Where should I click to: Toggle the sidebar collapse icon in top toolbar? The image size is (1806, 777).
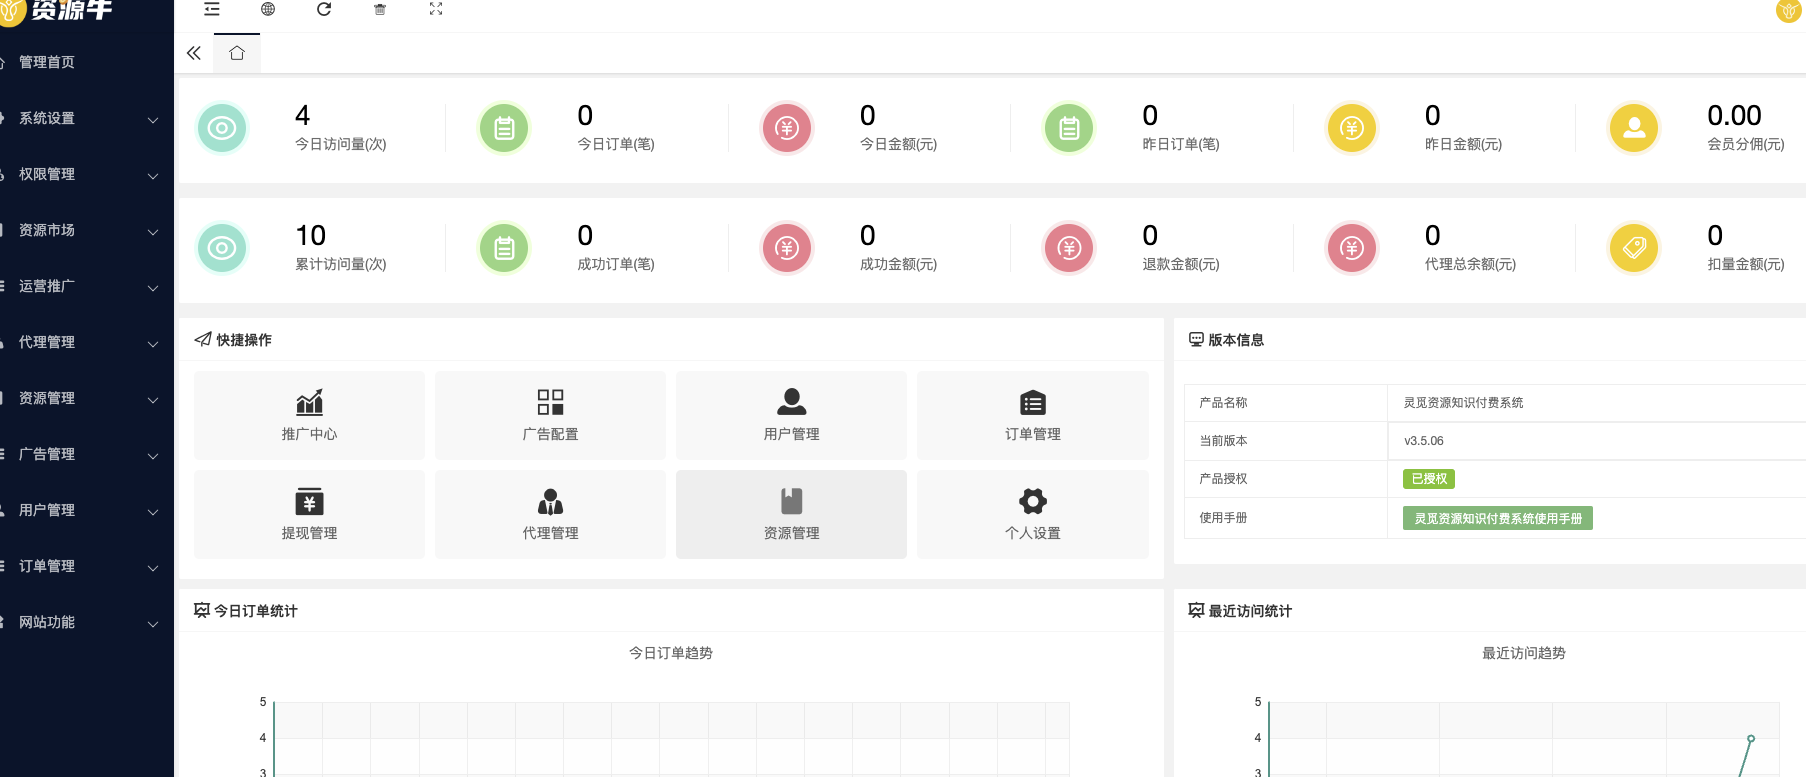point(212,9)
